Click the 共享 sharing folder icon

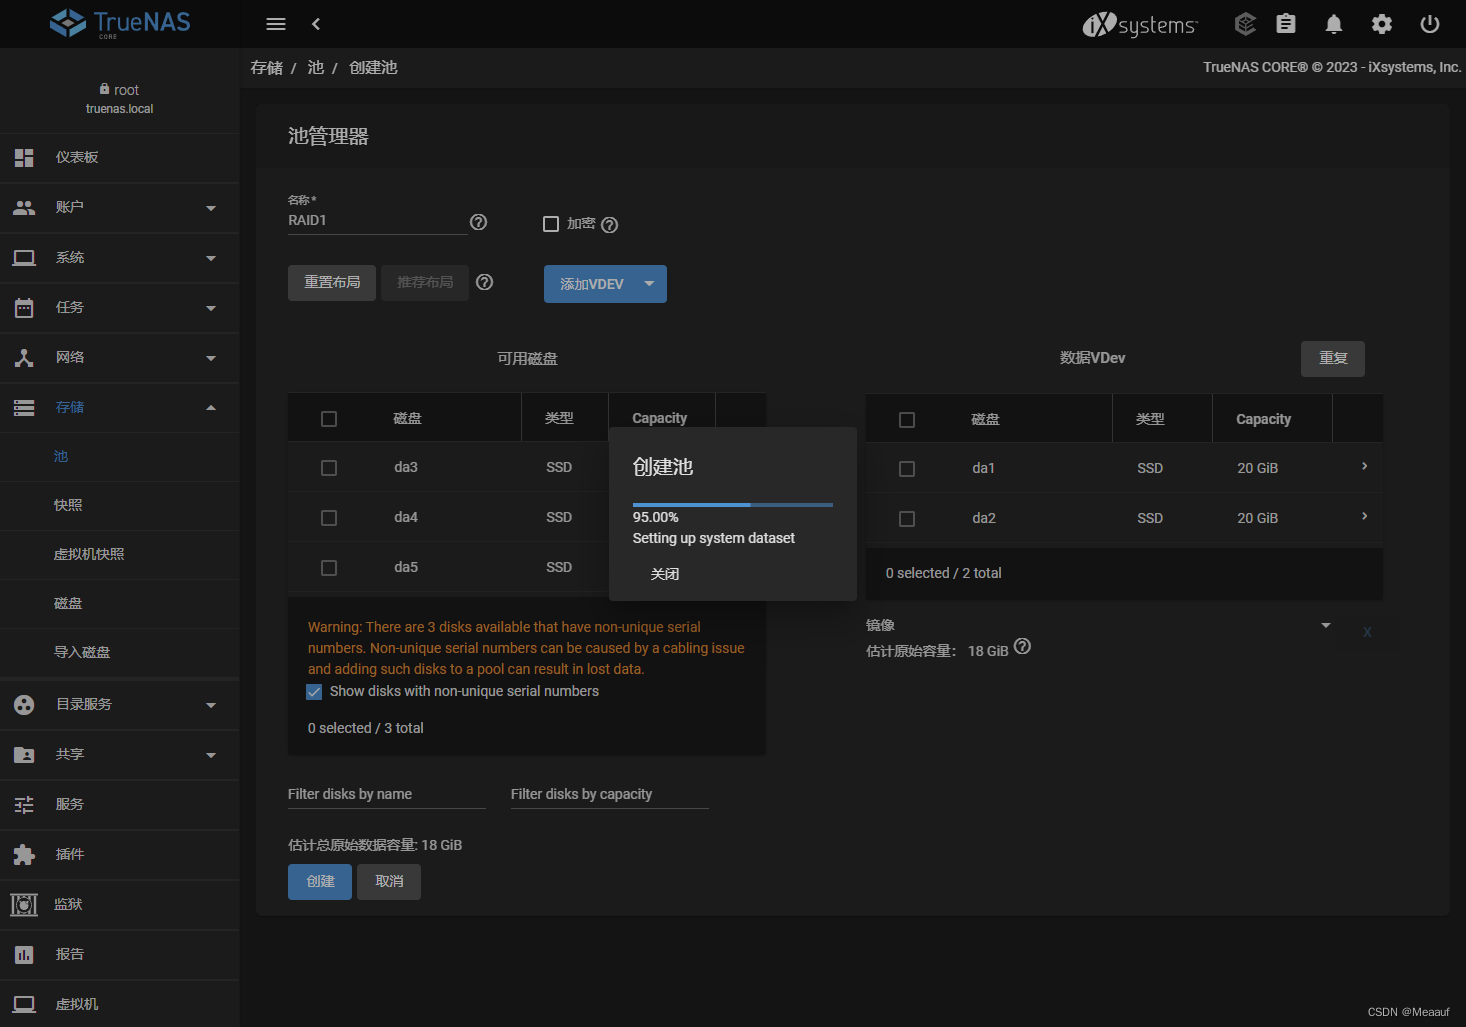pos(24,755)
